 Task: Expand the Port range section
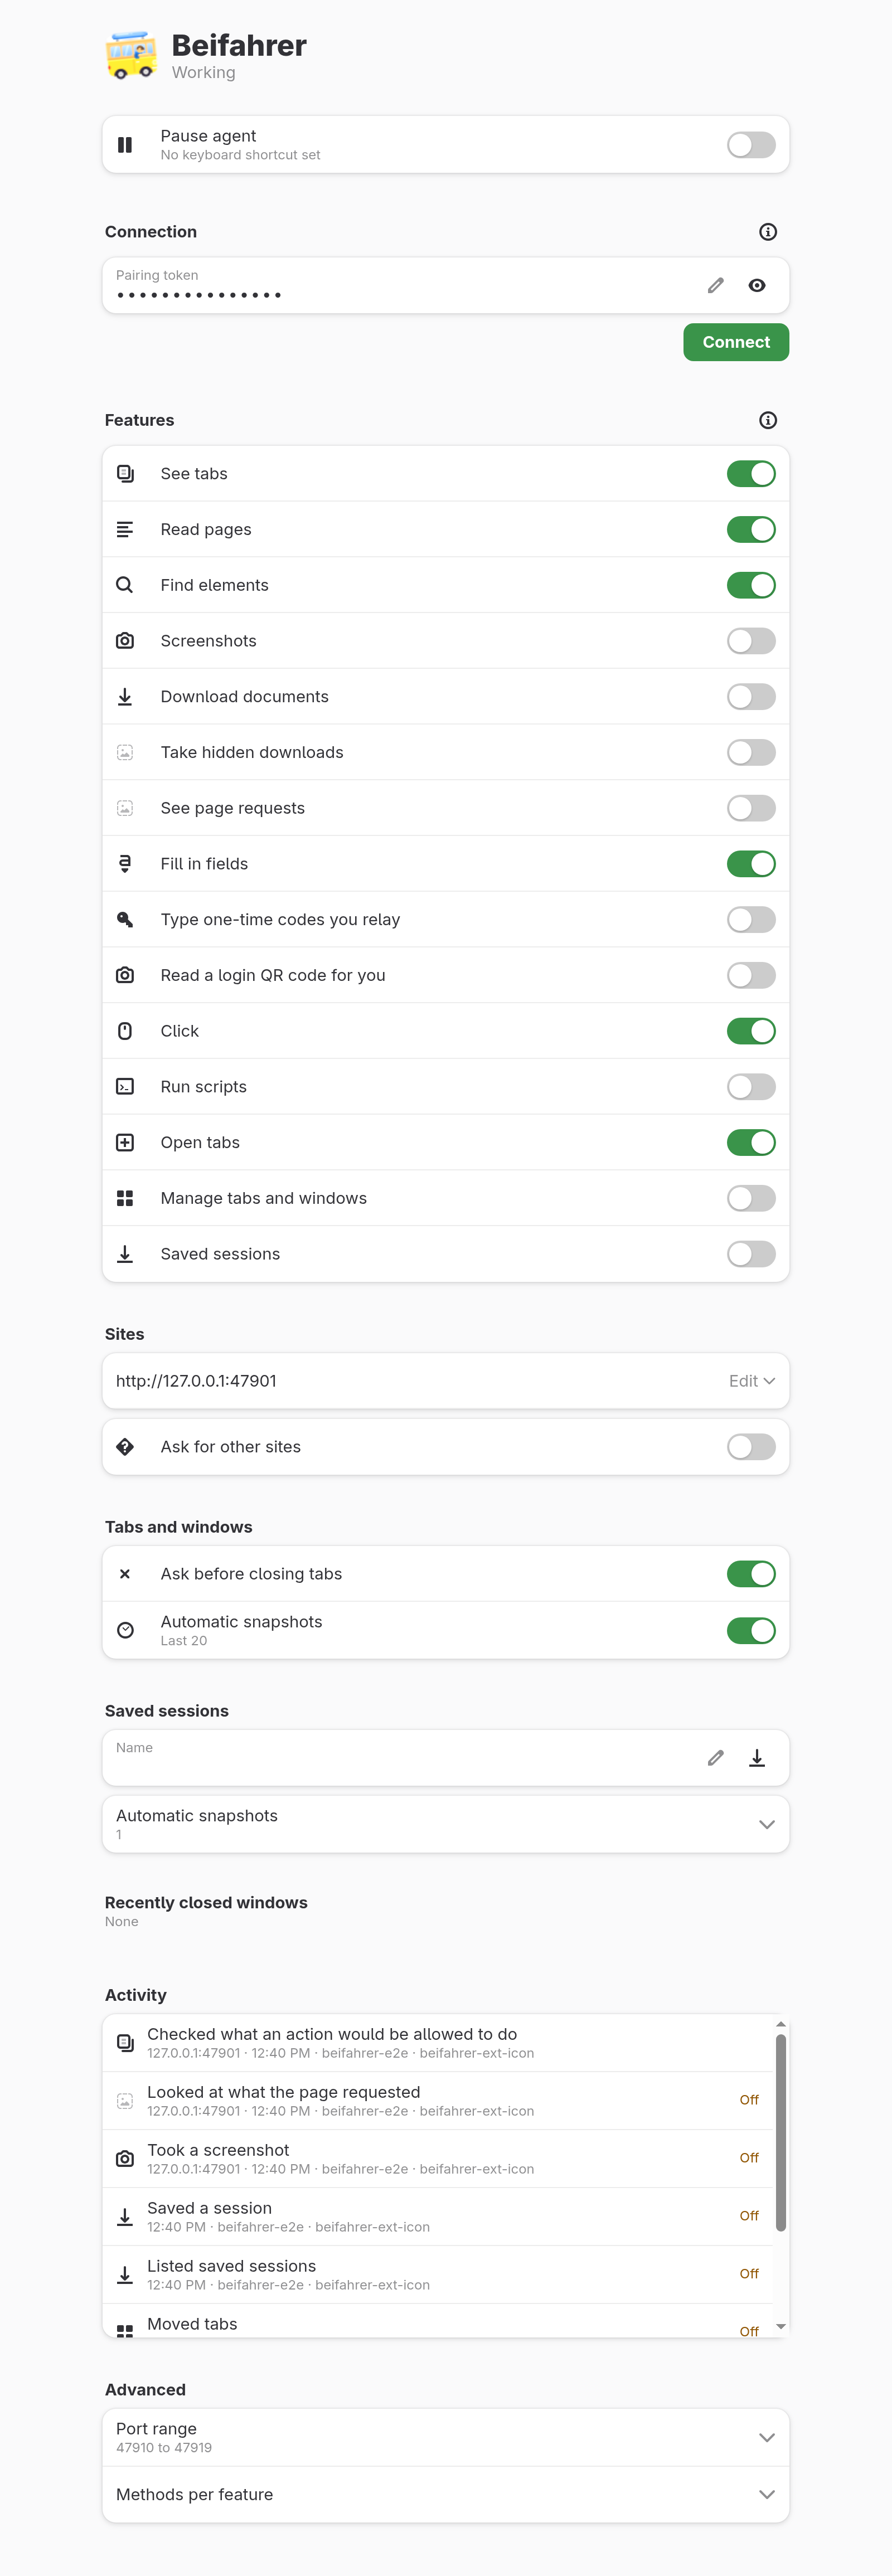click(x=446, y=2437)
